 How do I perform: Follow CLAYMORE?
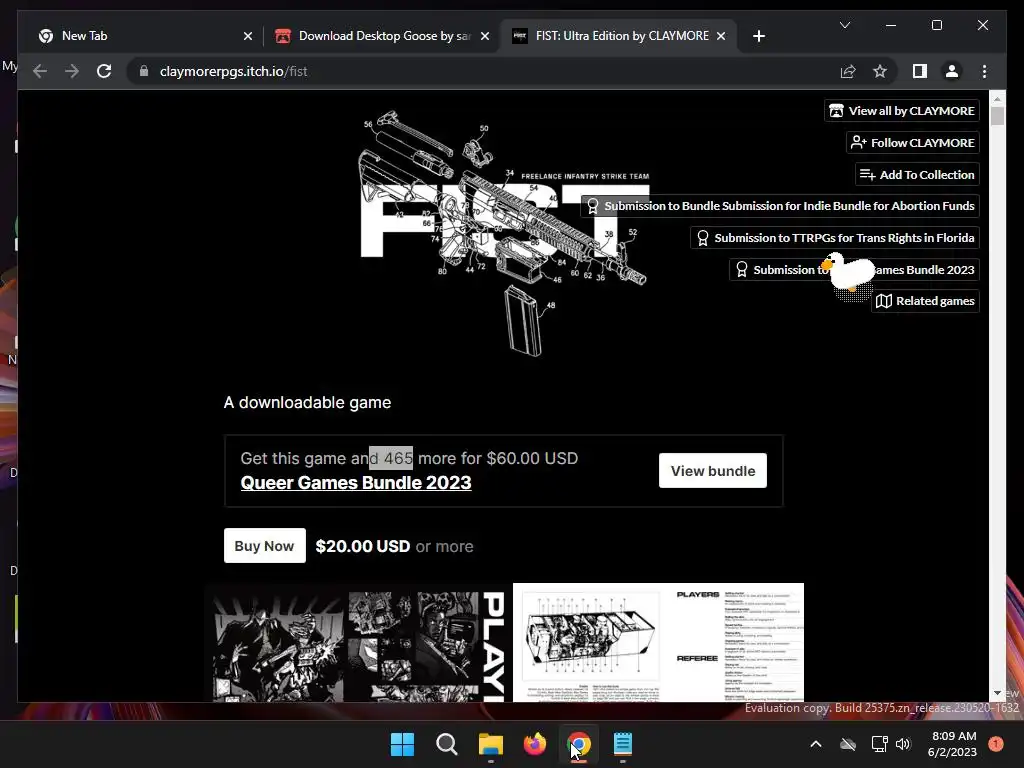(913, 142)
